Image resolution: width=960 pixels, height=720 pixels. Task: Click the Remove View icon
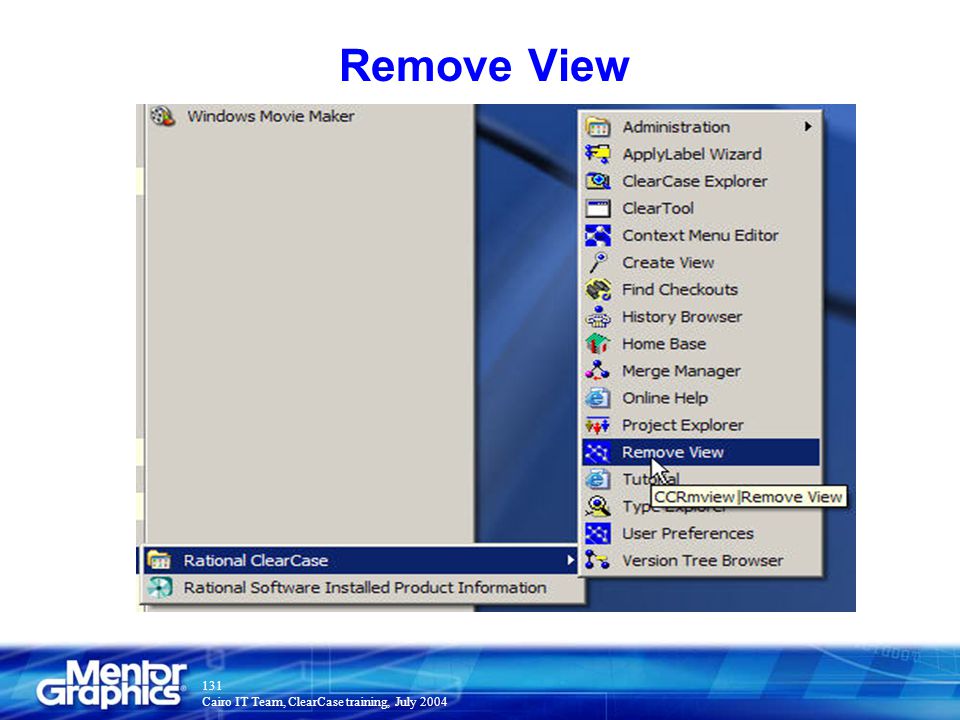[598, 452]
